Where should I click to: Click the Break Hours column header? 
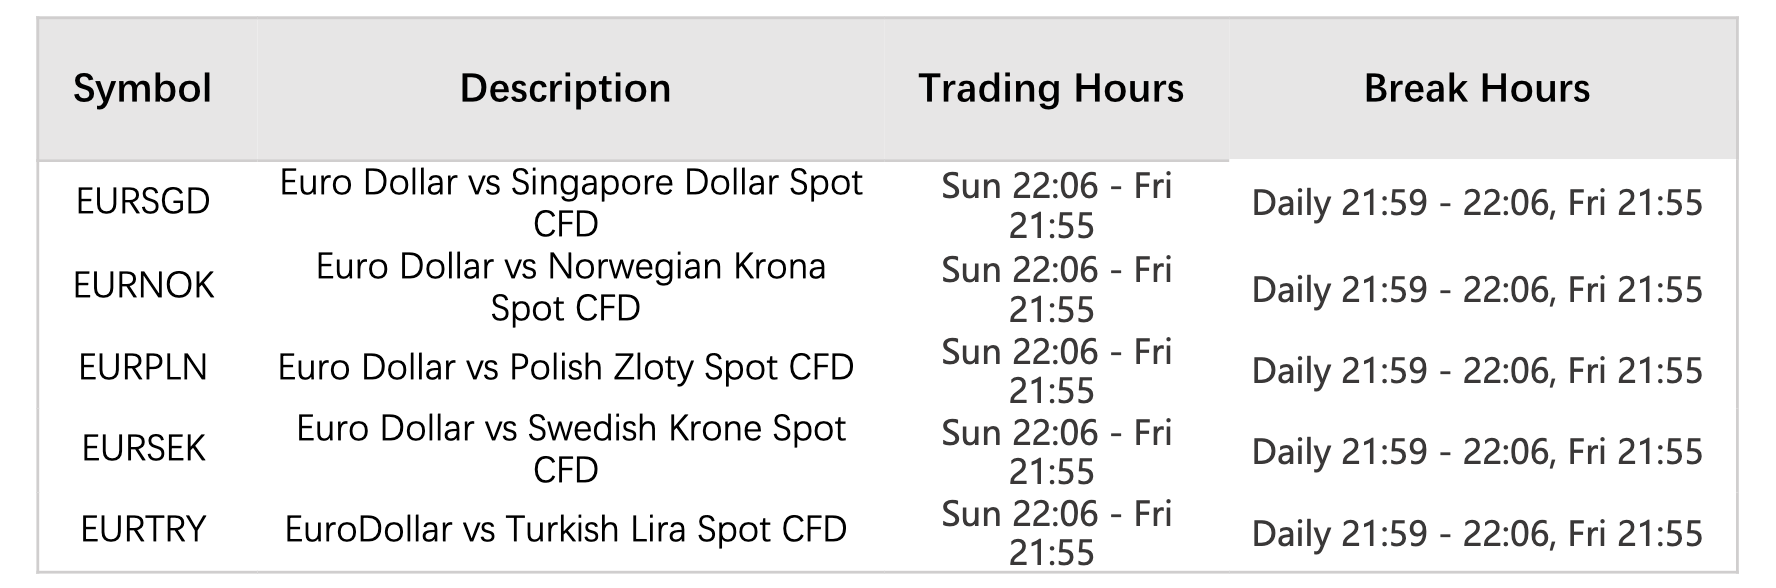[x=1476, y=88]
